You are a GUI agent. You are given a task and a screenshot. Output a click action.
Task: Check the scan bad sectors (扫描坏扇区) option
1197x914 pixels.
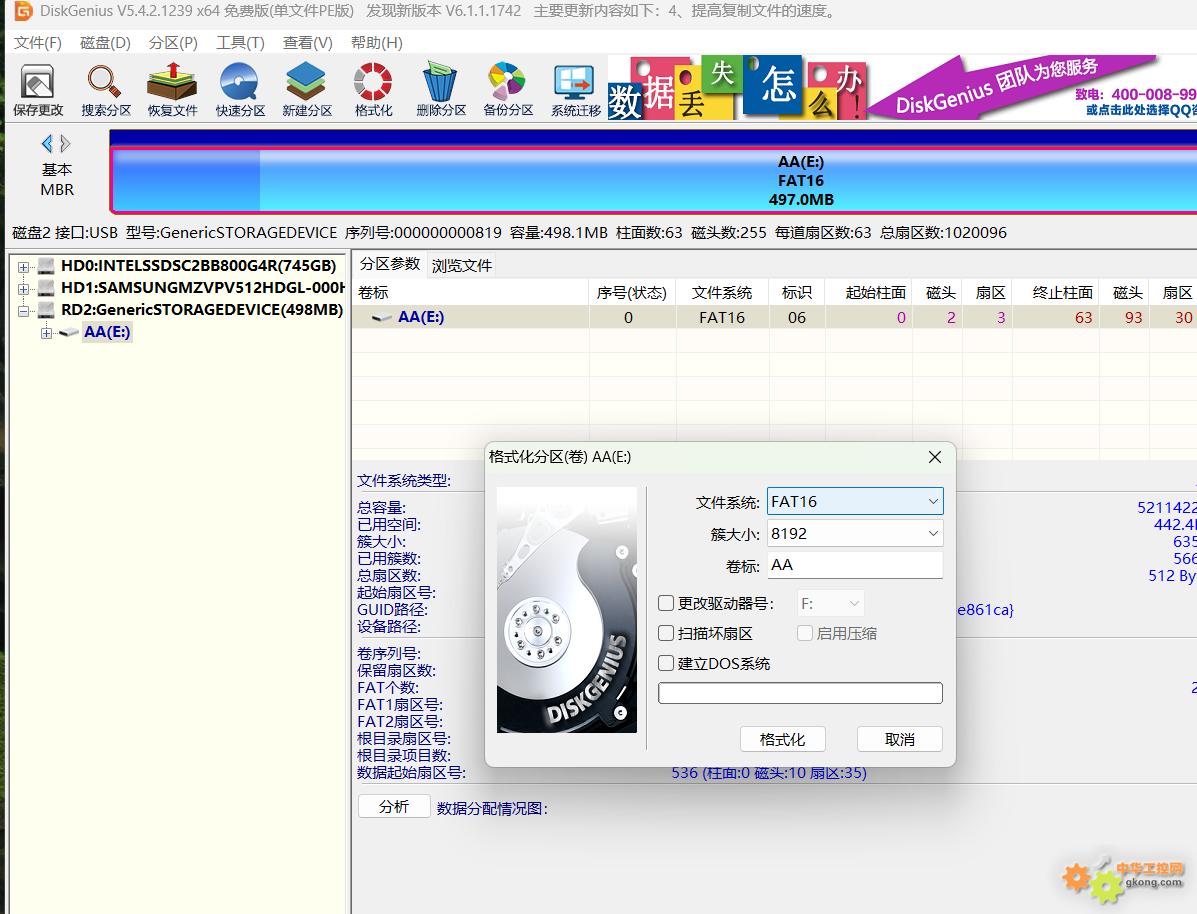coord(666,634)
